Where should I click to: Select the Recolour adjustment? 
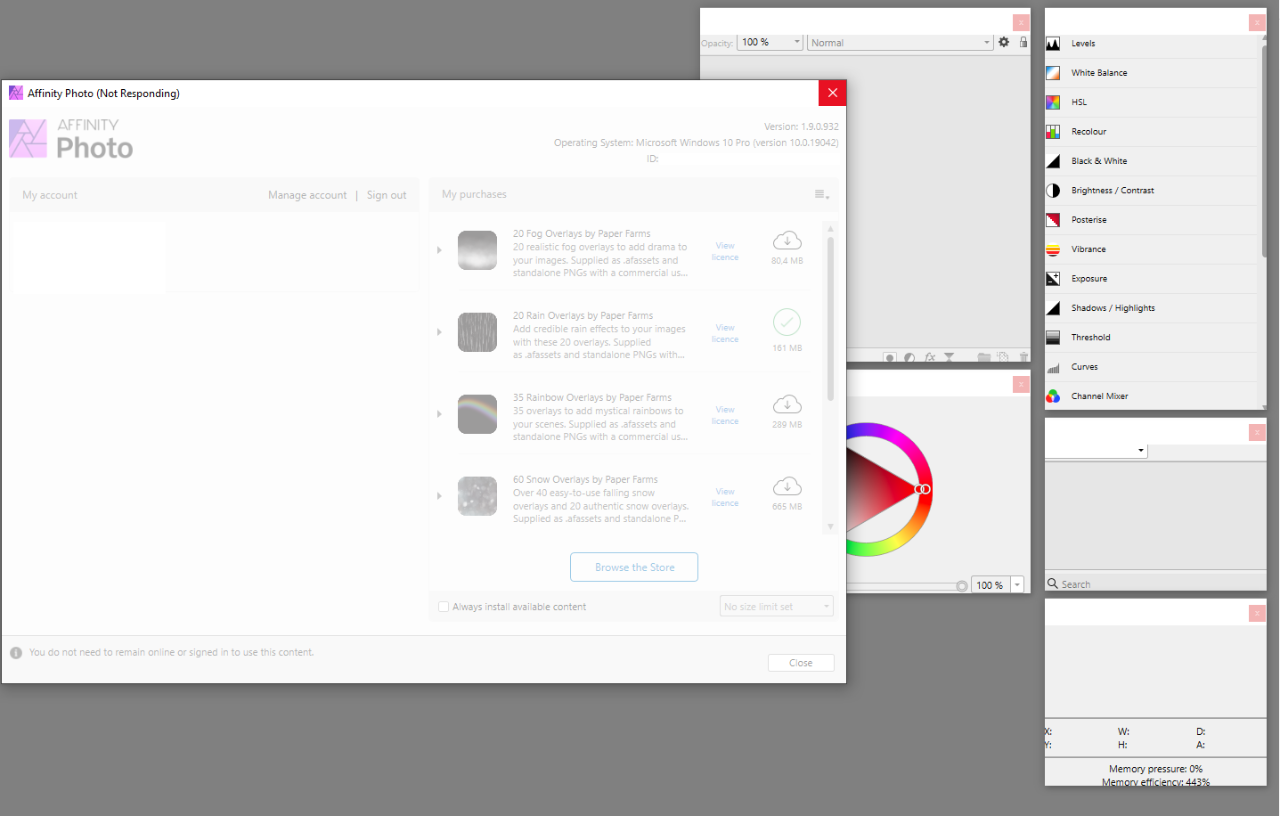click(x=1150, y=132)
